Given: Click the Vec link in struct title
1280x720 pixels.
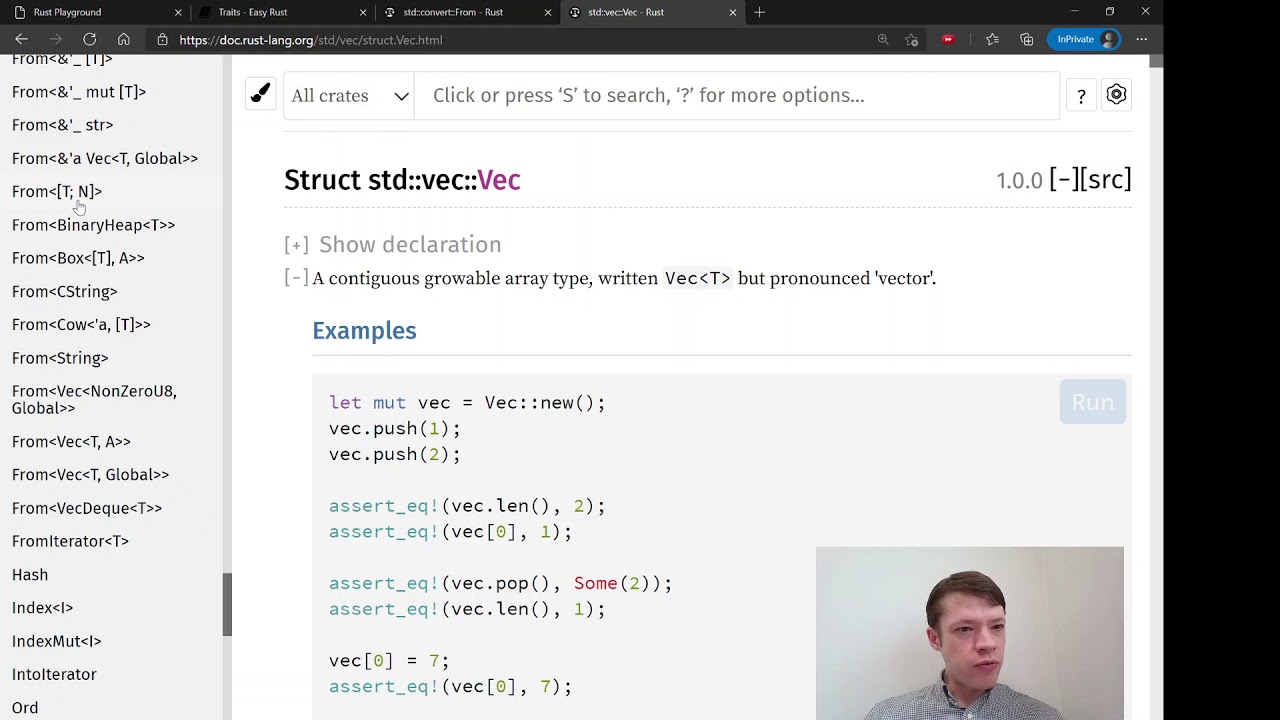Looking at the screenshot, I should click(x=499, y=180).
